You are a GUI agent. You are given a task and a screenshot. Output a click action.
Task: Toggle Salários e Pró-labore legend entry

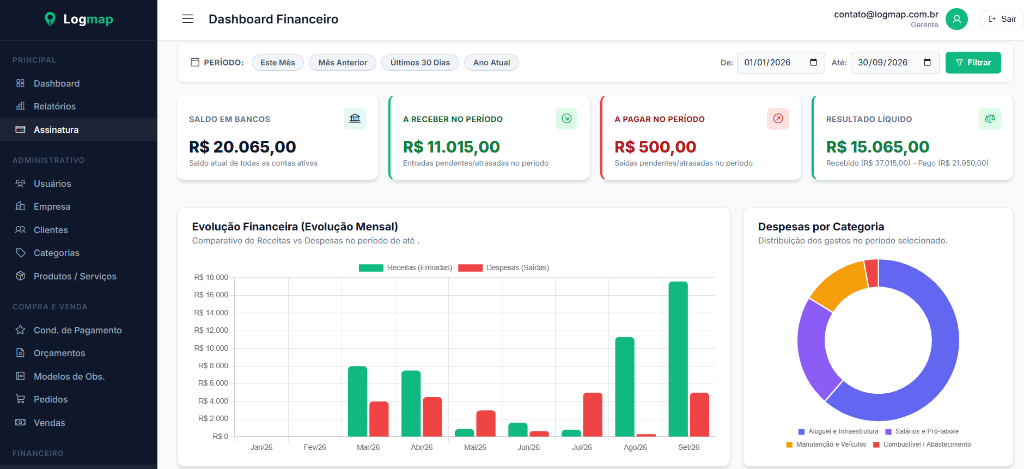pos(921,432)
